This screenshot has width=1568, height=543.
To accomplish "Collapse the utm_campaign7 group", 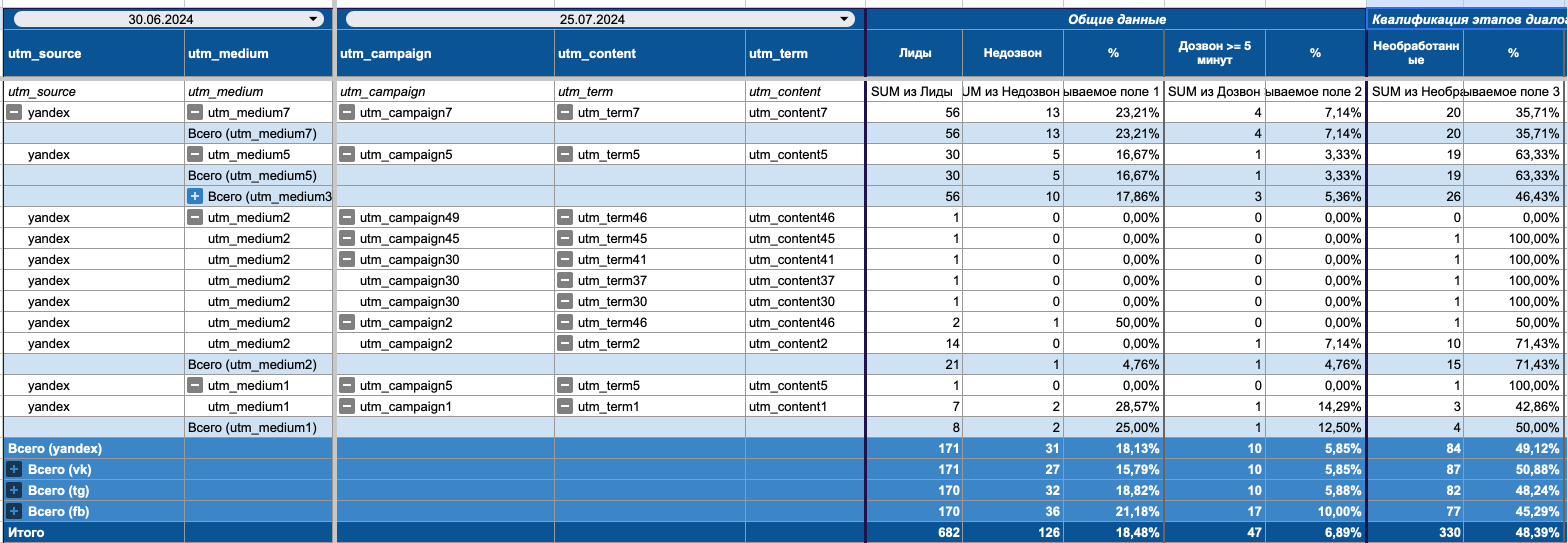I will (346, 113).
